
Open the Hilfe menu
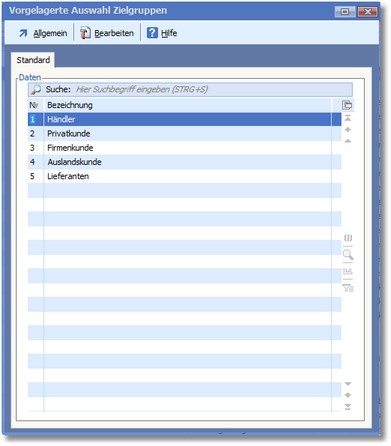point(162,33)
